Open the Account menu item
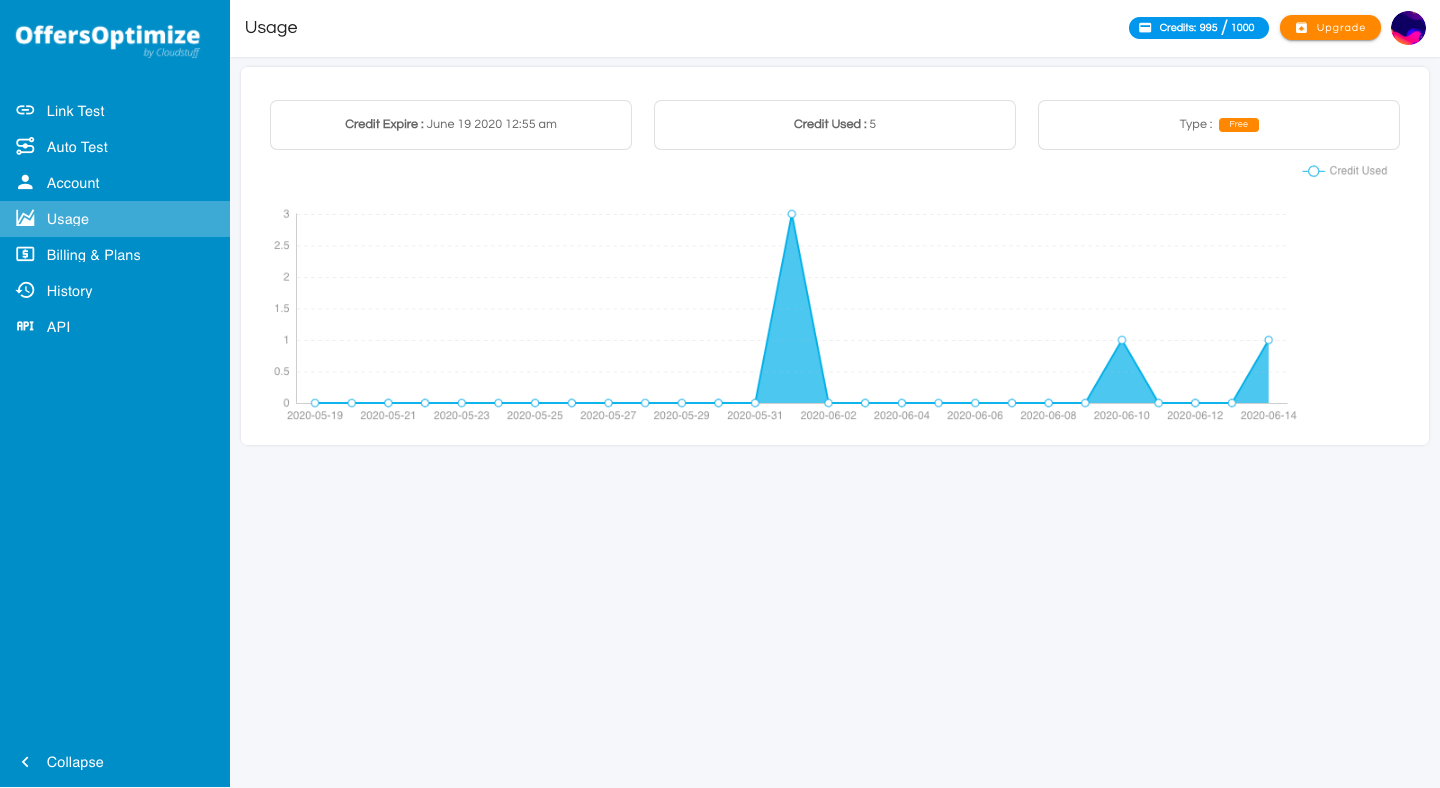1440x788 pixels. 115,183
